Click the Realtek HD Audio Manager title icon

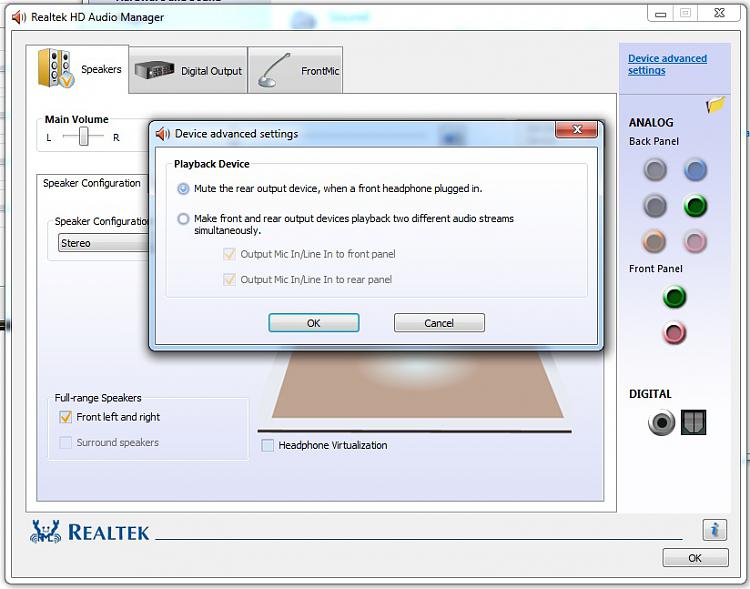click(x=19, y=17)
